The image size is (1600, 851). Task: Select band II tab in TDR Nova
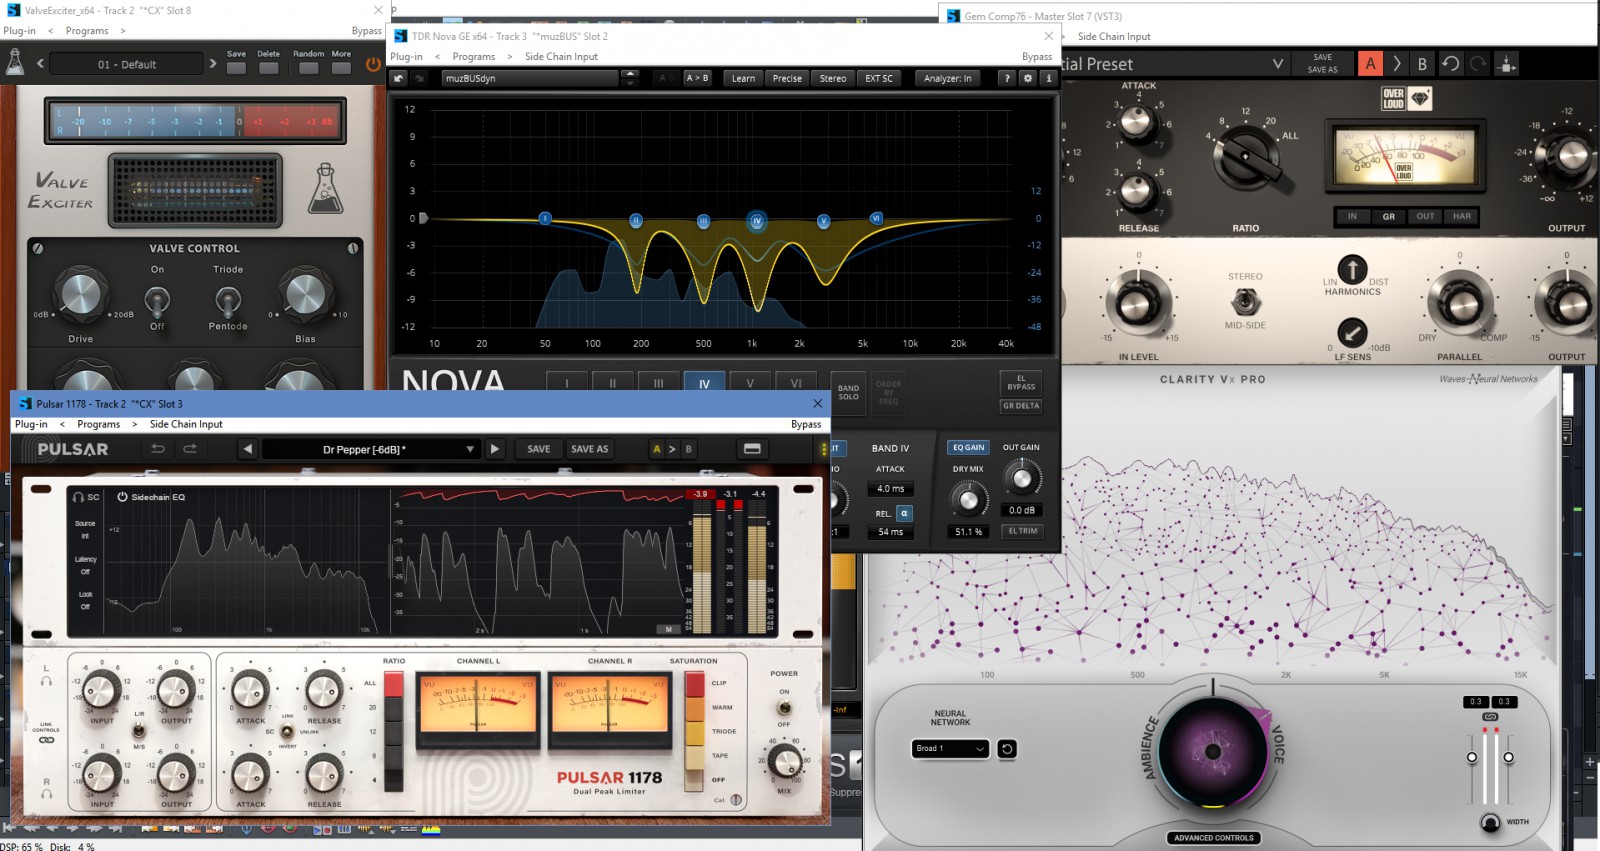[613, 383]
